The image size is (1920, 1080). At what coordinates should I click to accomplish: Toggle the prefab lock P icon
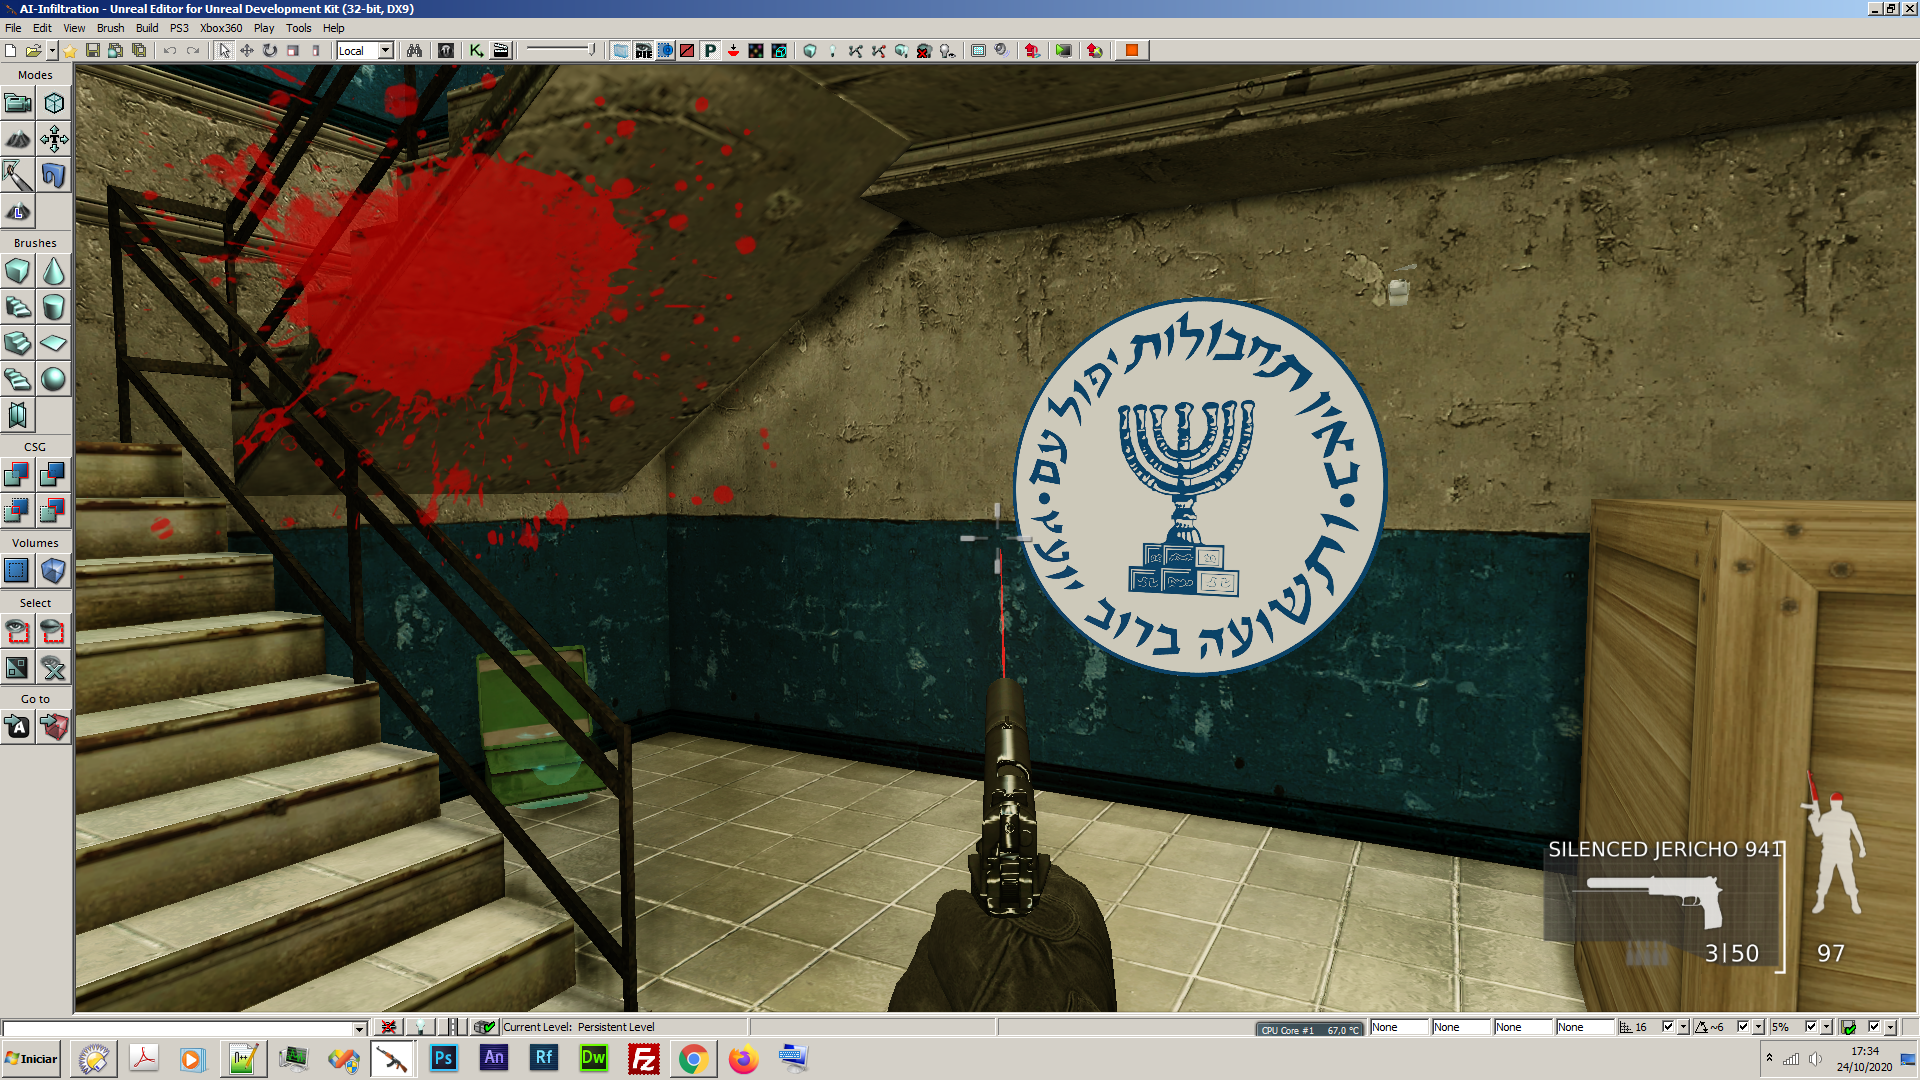coord(710,50)
